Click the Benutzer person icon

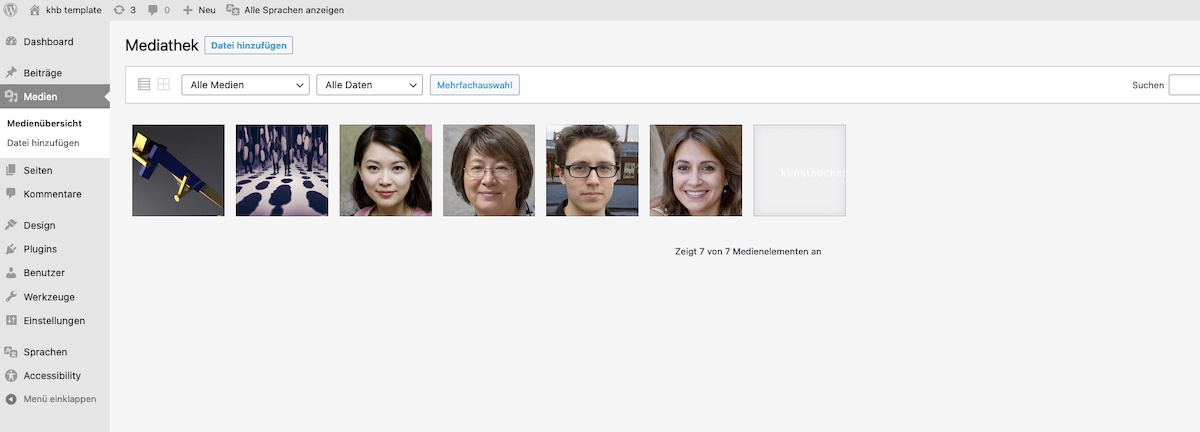pos(11,273)
